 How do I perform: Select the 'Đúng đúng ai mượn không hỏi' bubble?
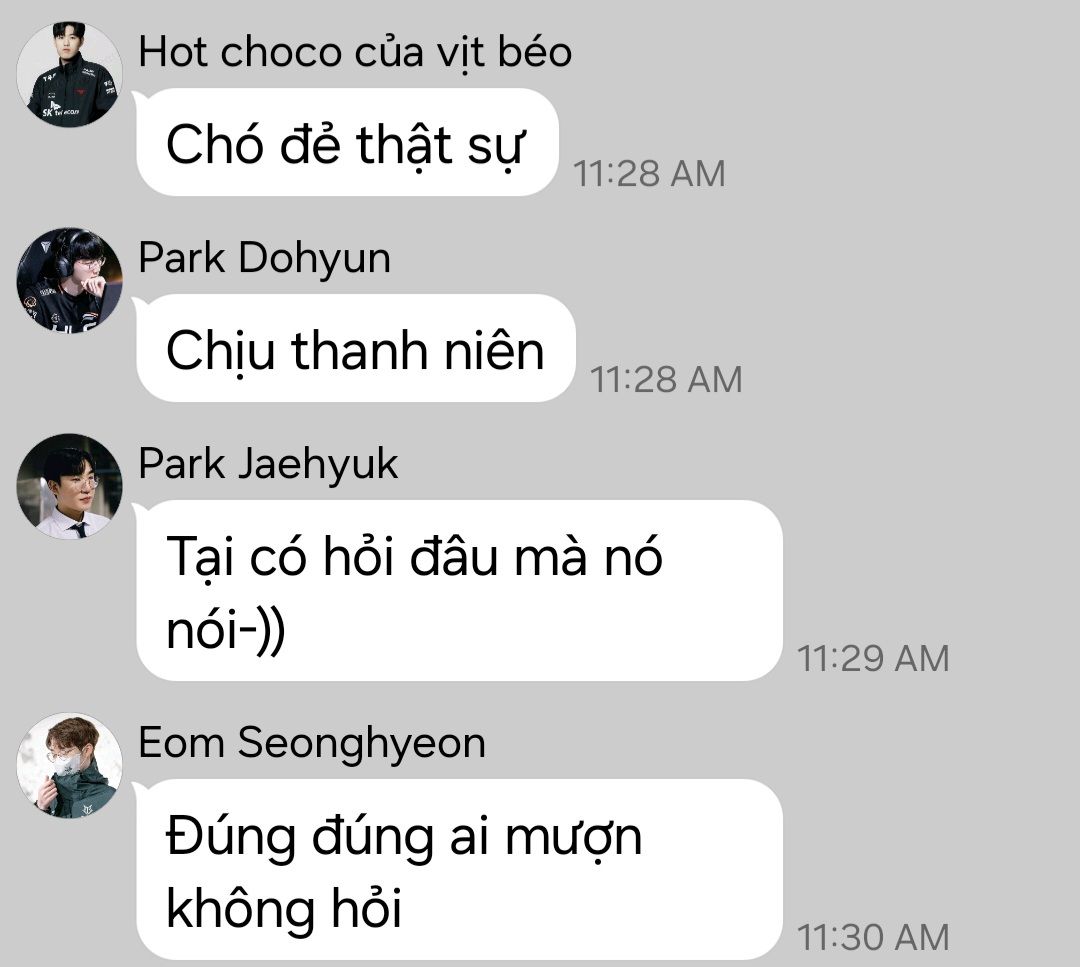459,870
